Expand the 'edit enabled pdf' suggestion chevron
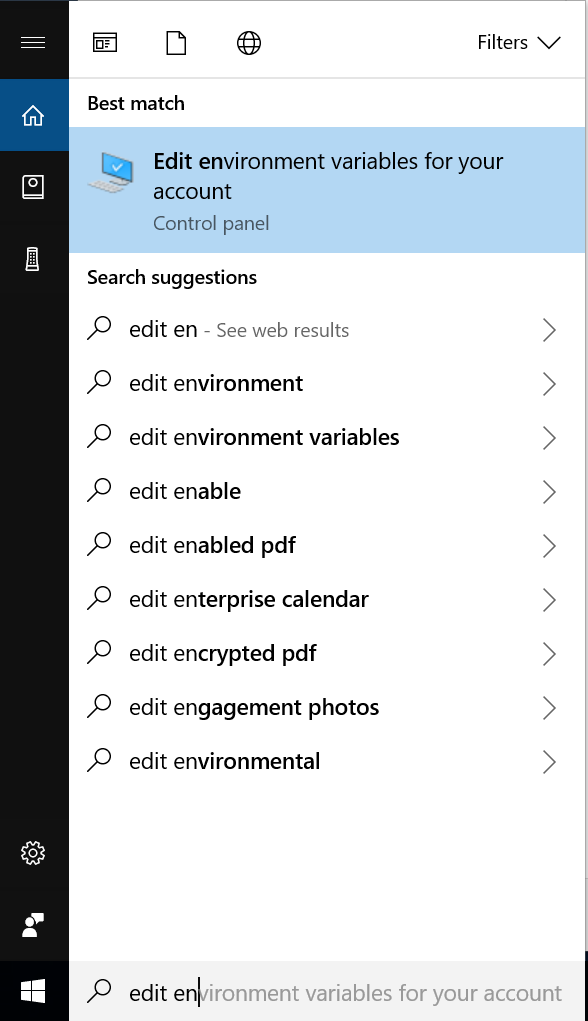This screenshot has width=588, height=1021. coord(549,545)
